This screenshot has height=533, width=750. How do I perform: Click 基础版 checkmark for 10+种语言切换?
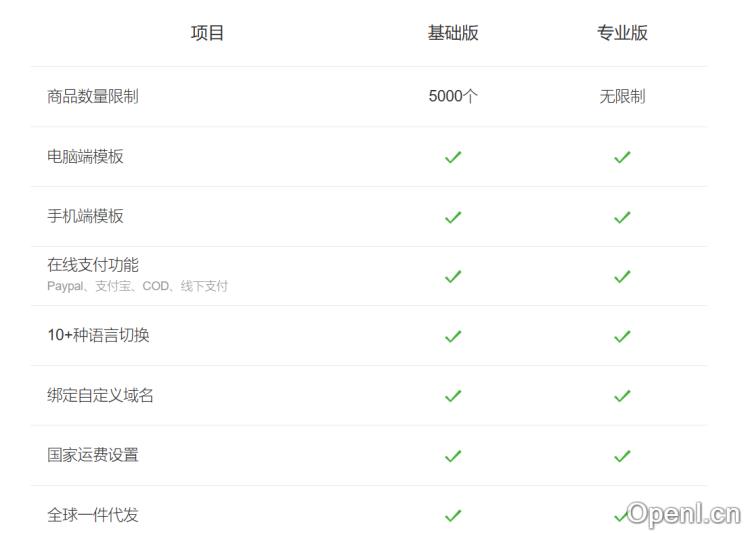[x=453, y=336]
